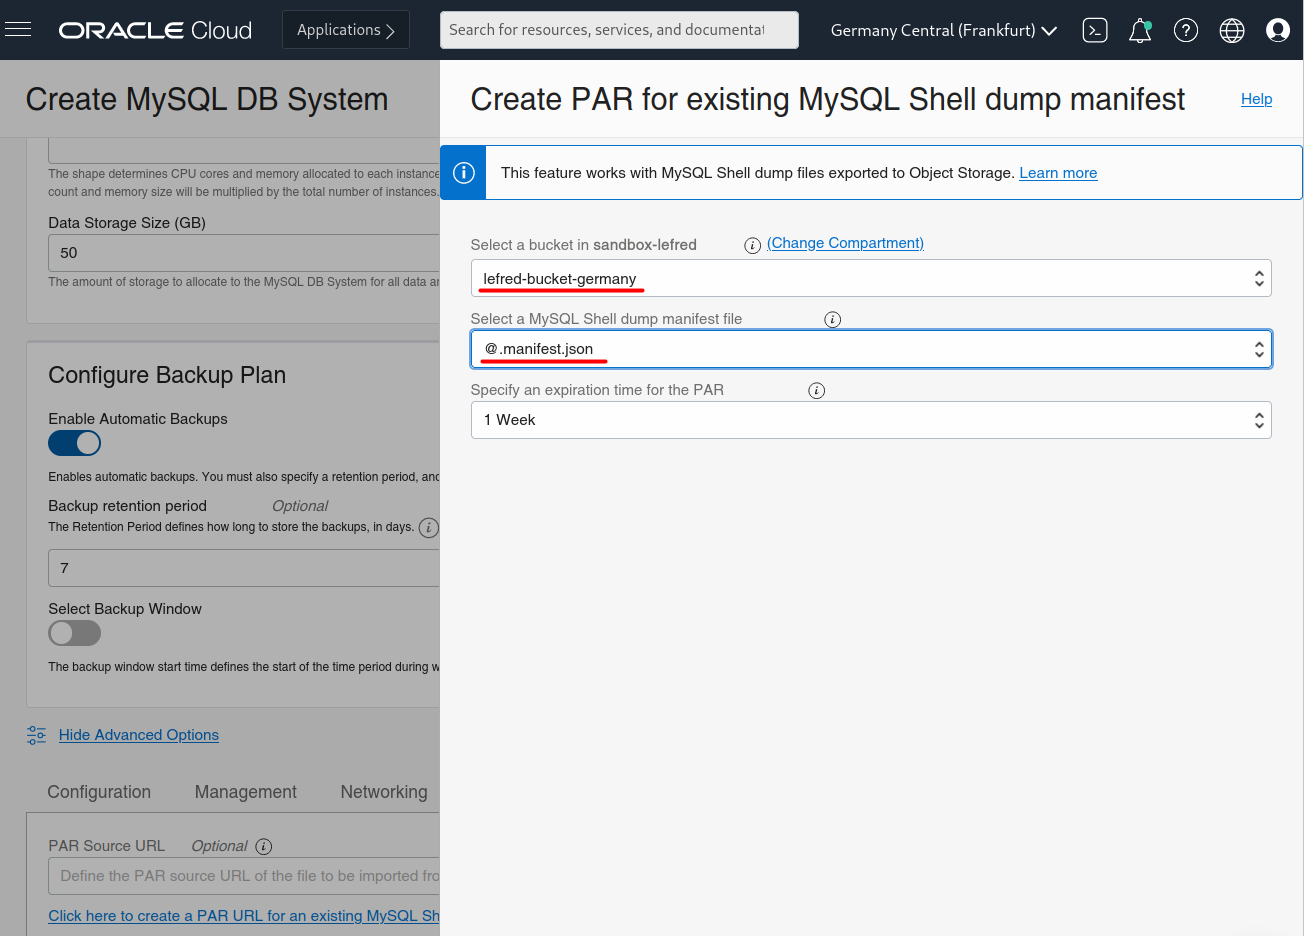The width and height of the screenshot is (1311, 936).
Task: Switch to the Management tab
Action: [x=246, y=792]
